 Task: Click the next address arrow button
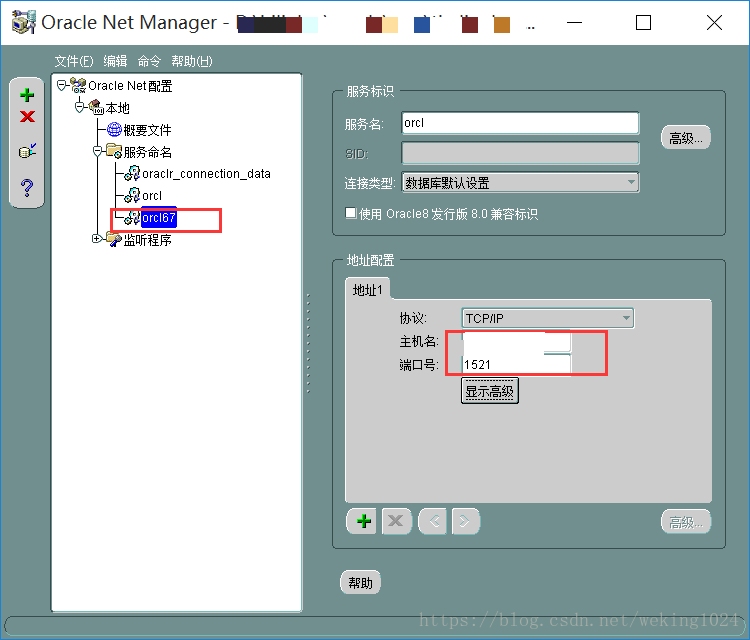[465, 521]
